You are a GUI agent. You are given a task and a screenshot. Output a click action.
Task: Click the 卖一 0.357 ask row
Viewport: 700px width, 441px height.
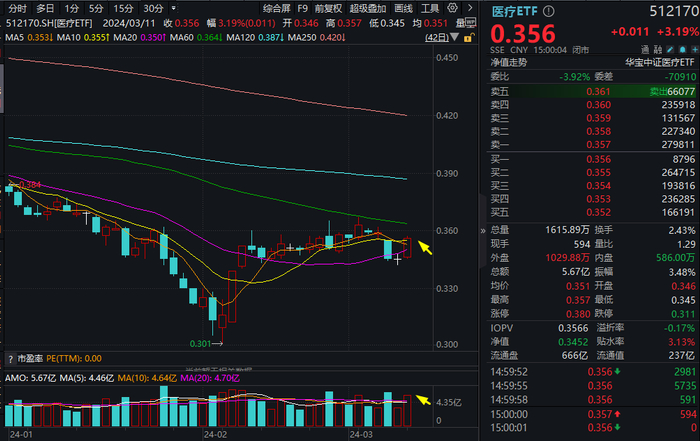coord(592,145)
